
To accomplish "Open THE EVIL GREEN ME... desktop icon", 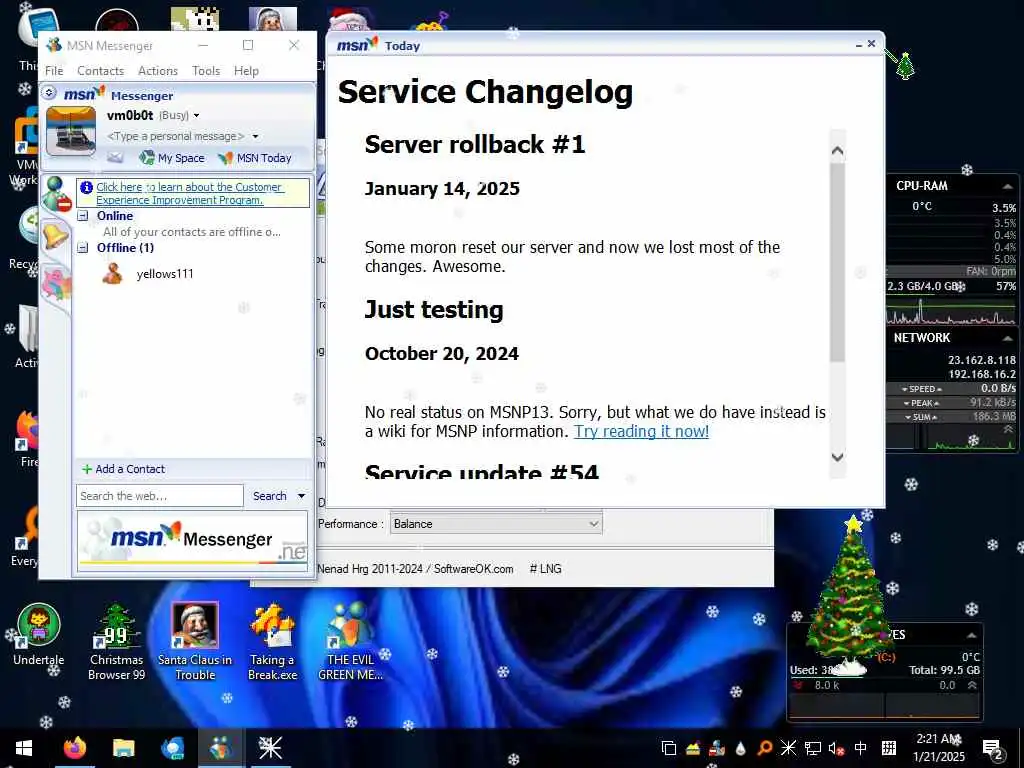I will [x=350, y=642].
